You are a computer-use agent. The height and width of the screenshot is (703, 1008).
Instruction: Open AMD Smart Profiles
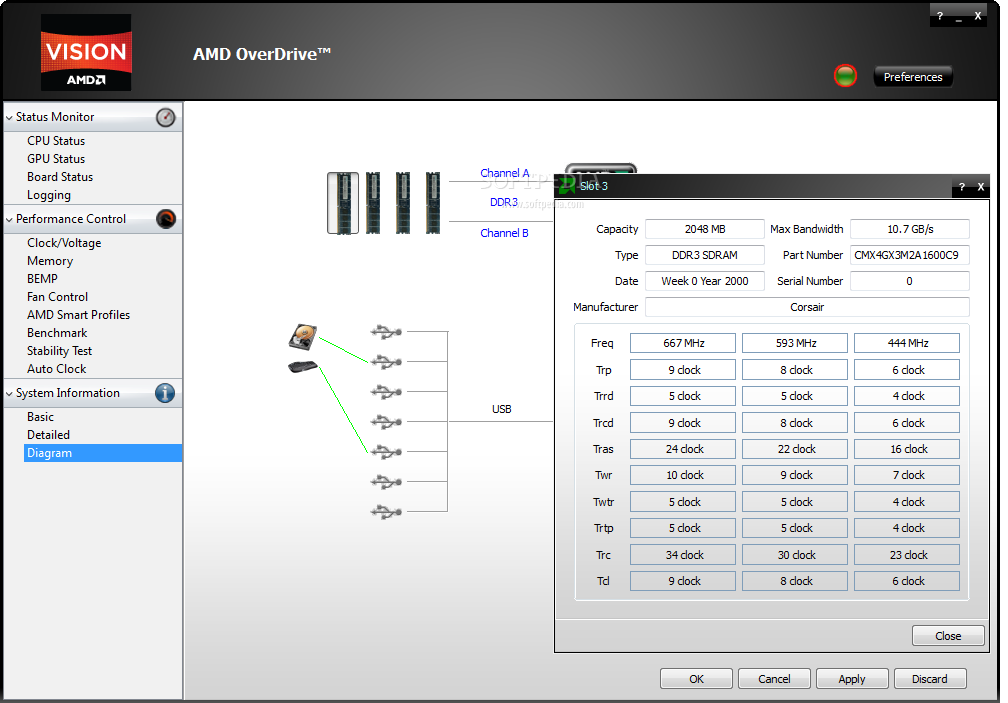[x=78, y=315]
